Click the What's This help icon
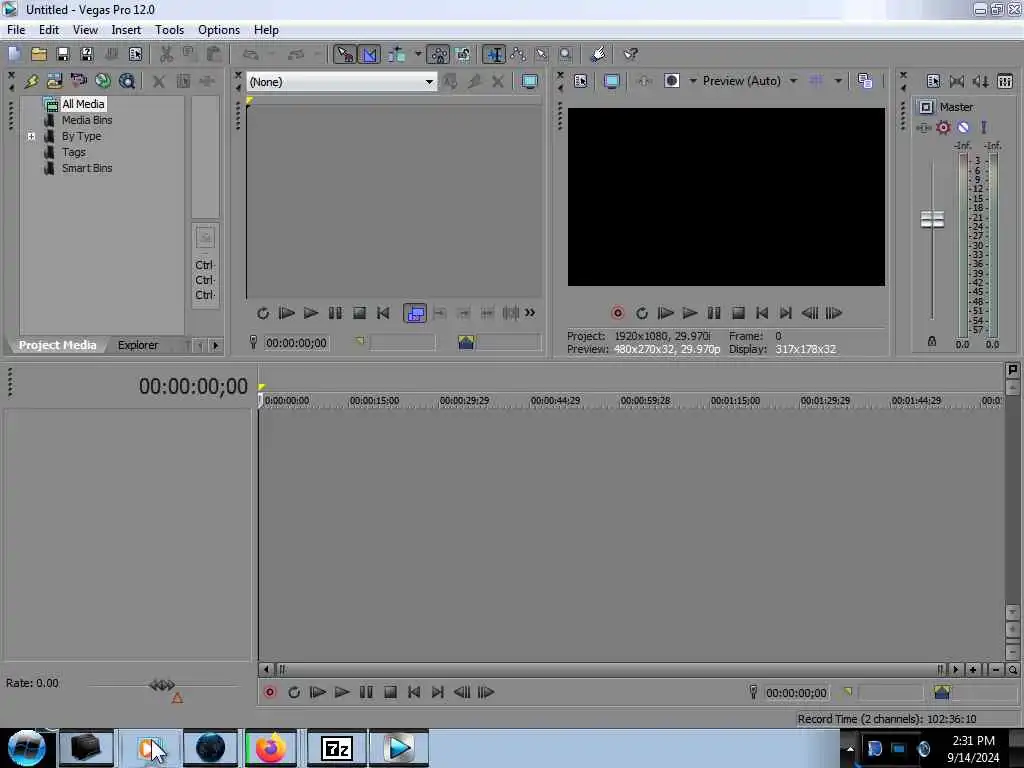 click(x=630, y=55)
